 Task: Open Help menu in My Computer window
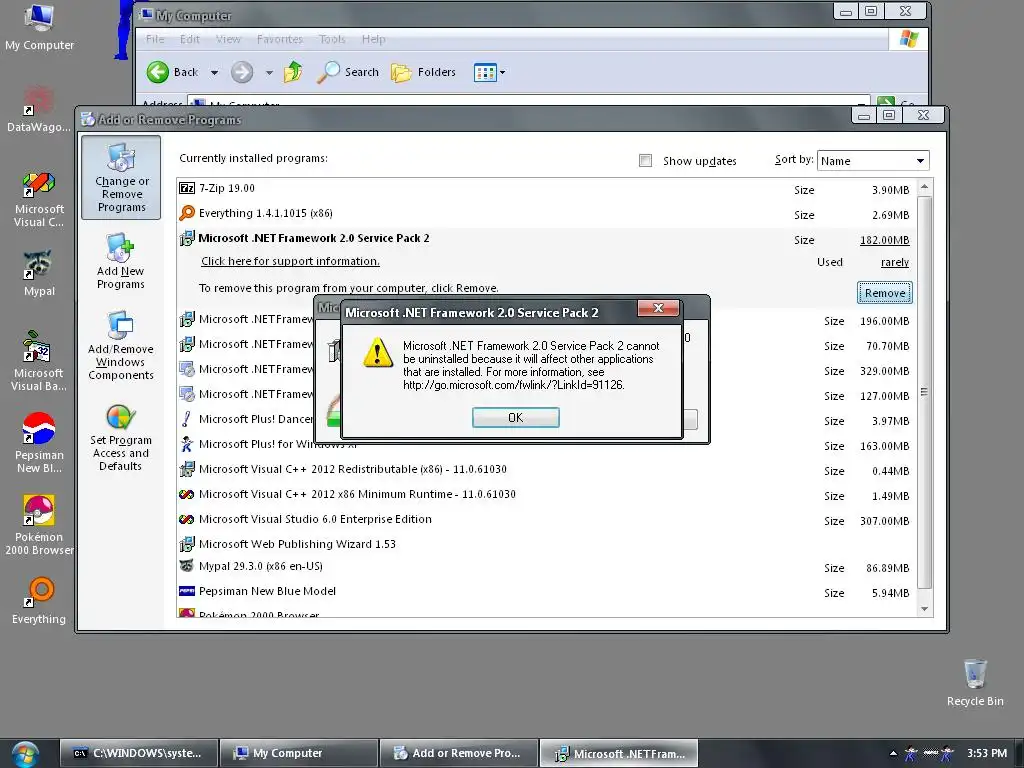374,39
